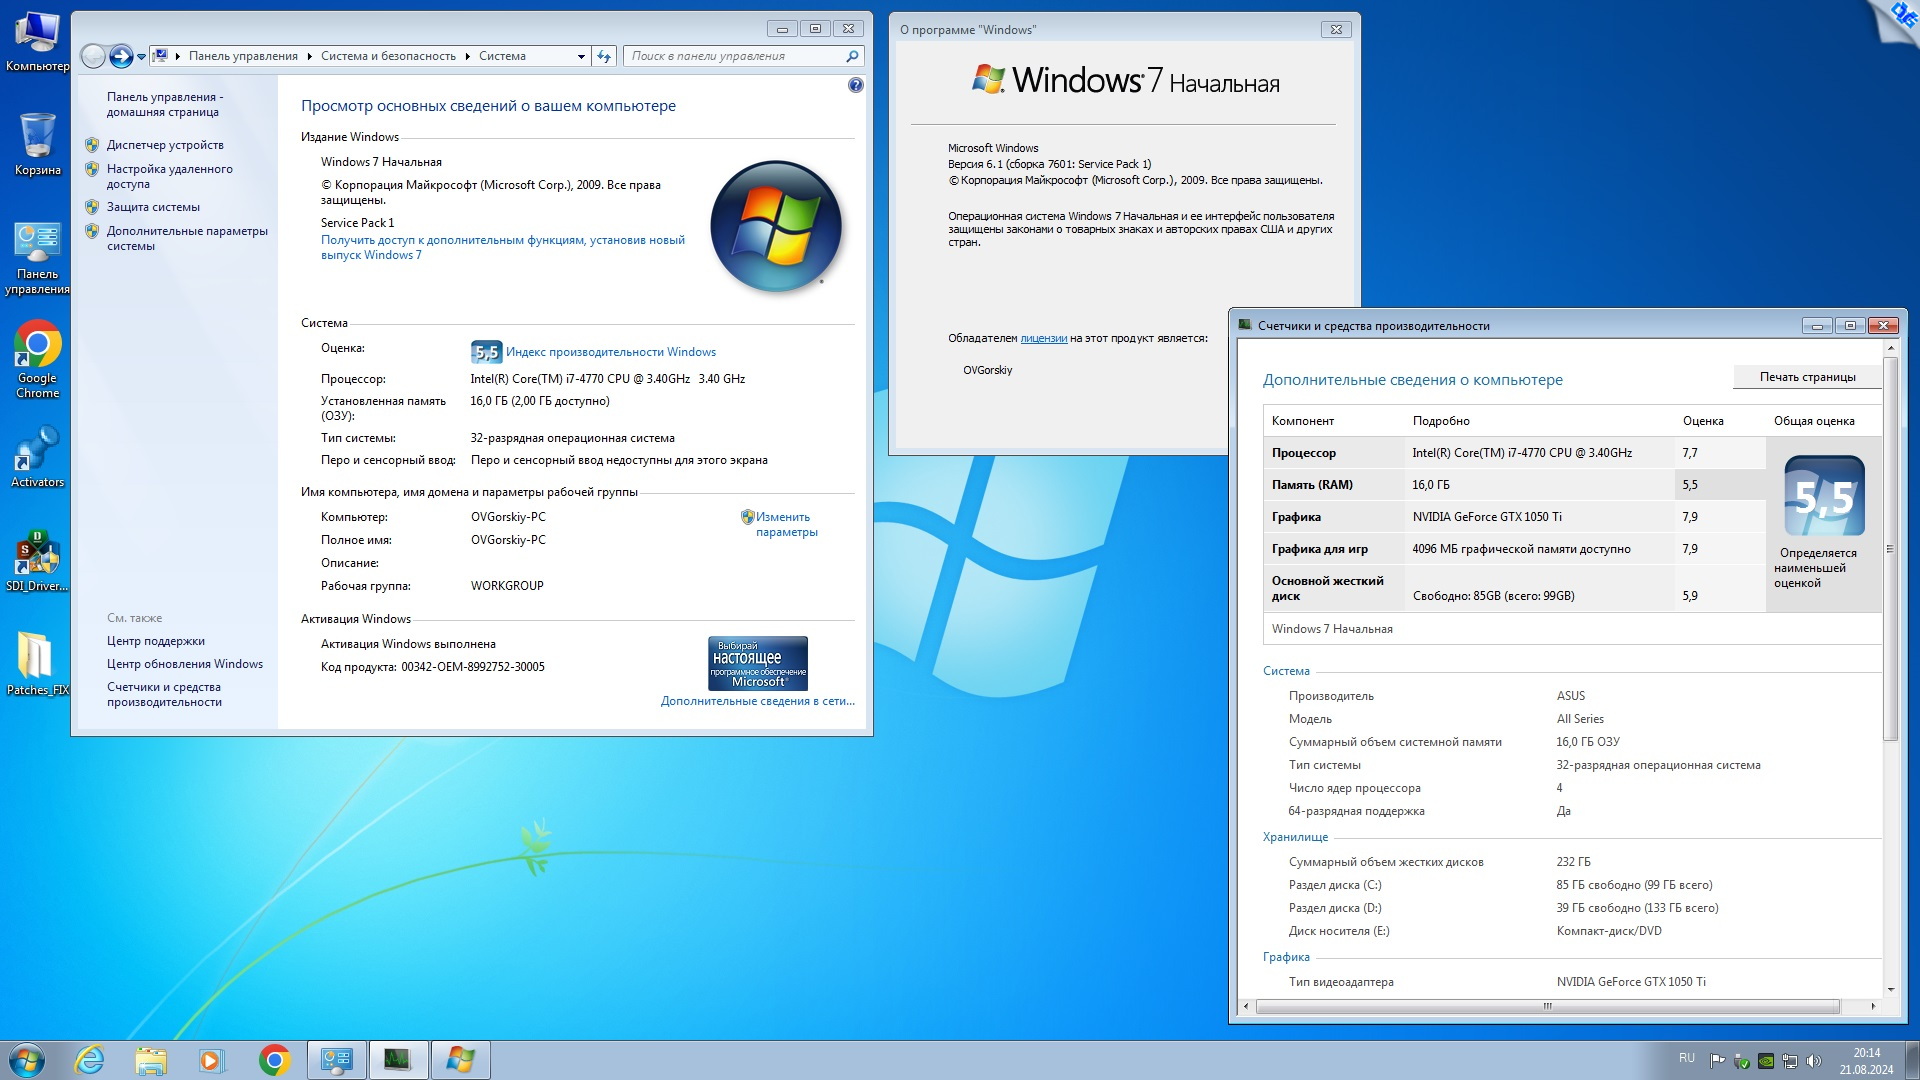Open the help question mark icon
Screen dimensions: 1920x1080
pos(855,85)
